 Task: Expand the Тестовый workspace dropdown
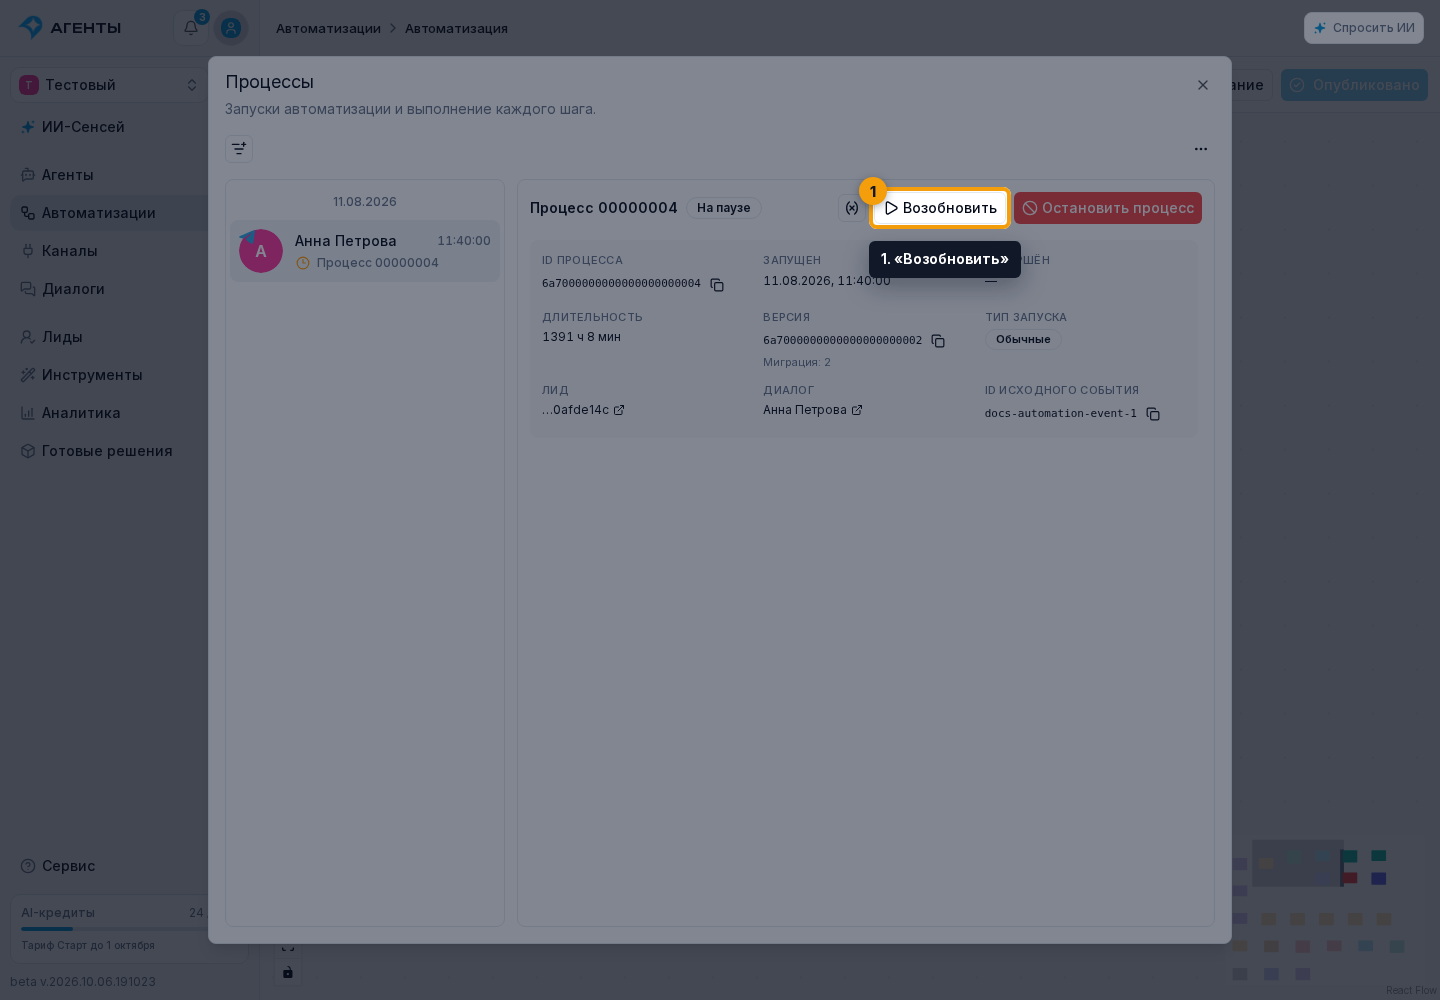pyautogui.click(x=110, y=85)
